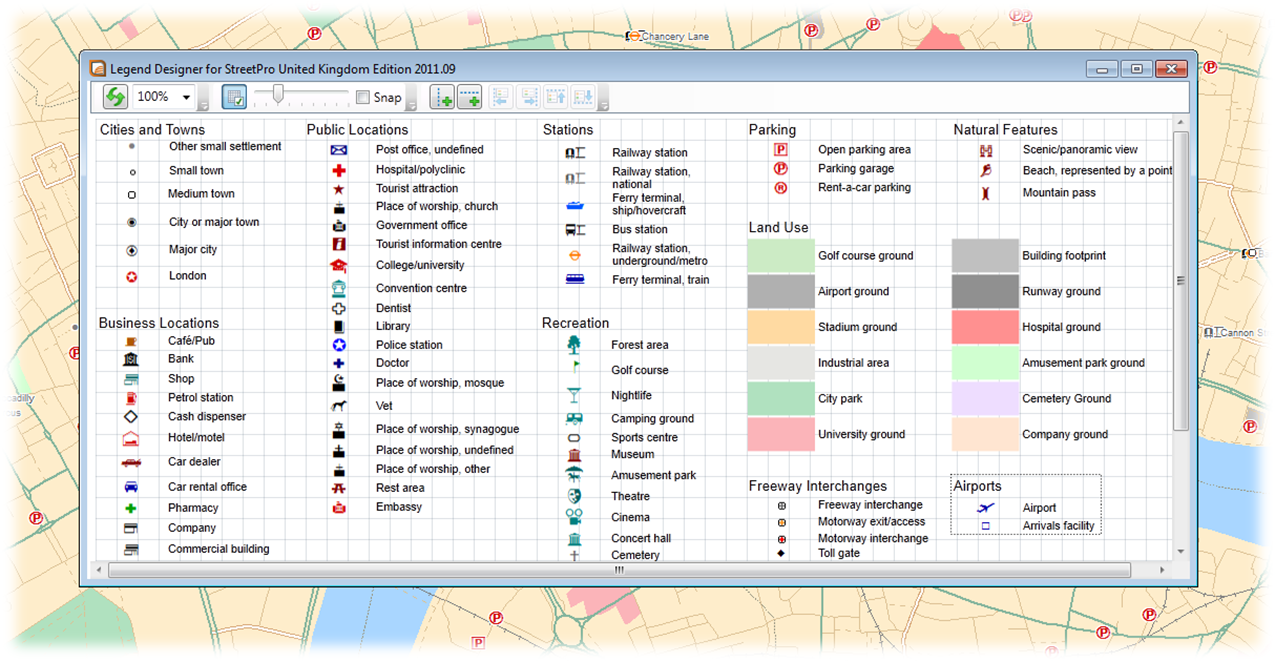Viewport: 1276px width, 663px height.
Task: Select the Police station symbol
Action: 339,345
